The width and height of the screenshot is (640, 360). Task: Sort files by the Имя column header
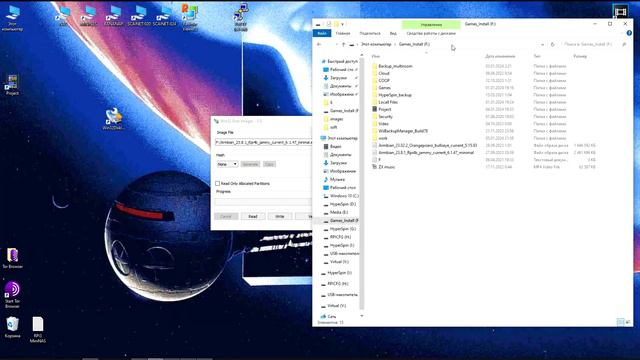point(376,56)
